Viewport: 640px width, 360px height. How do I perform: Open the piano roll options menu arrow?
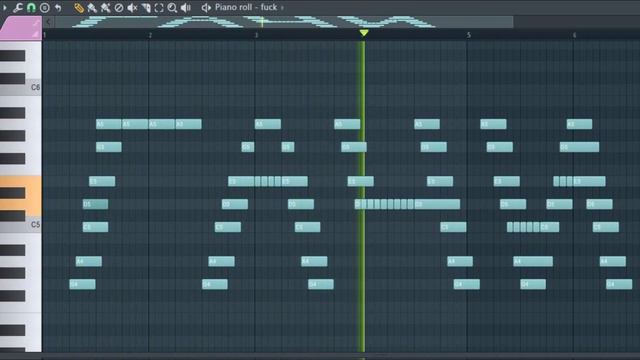pyautogui.click(x=4, y=7)
